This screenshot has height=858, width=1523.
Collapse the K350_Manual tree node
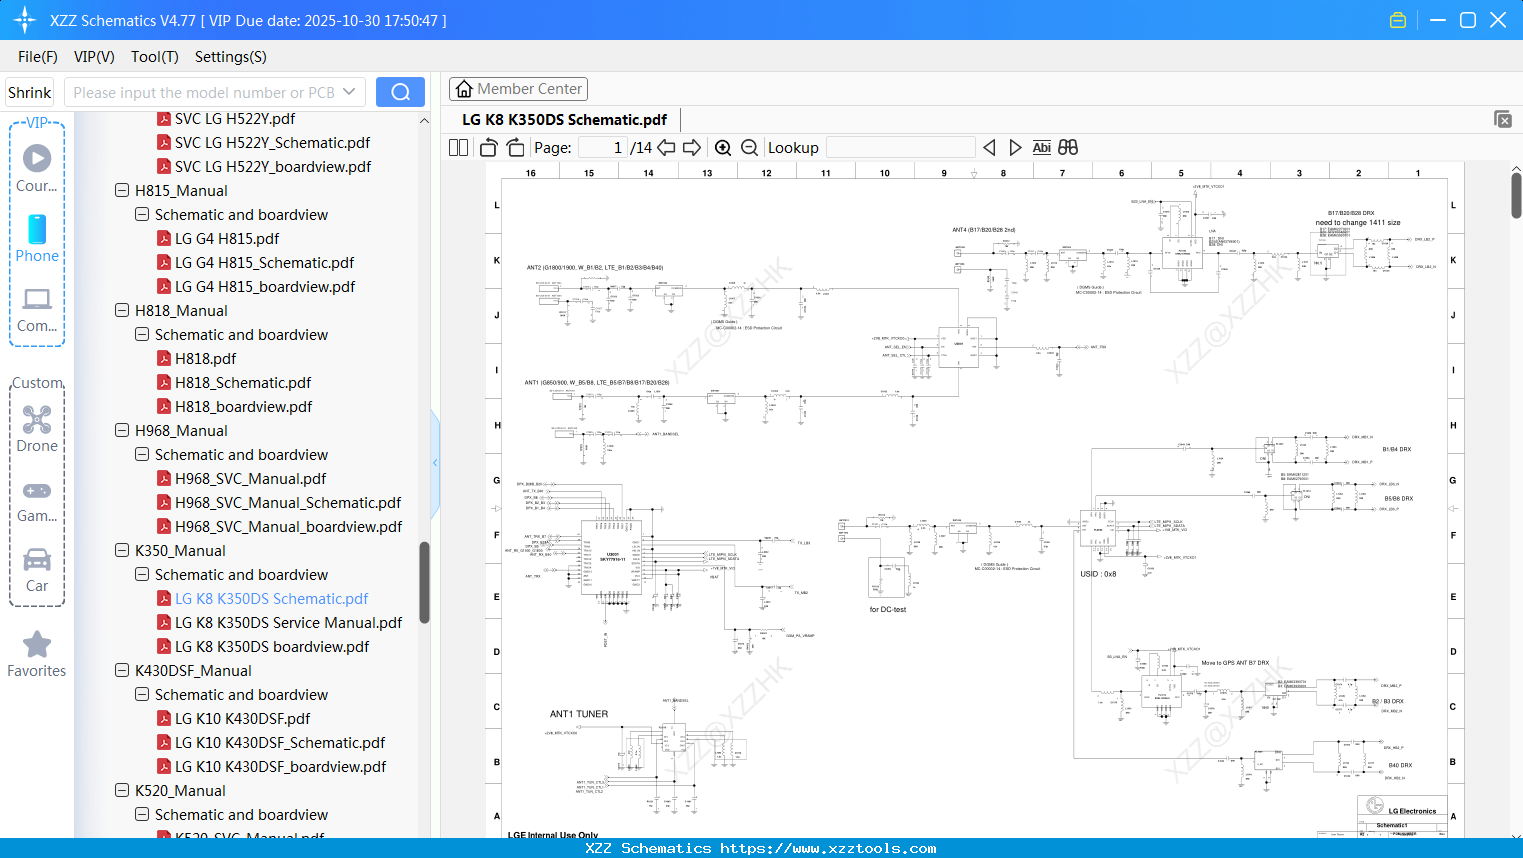121,550
